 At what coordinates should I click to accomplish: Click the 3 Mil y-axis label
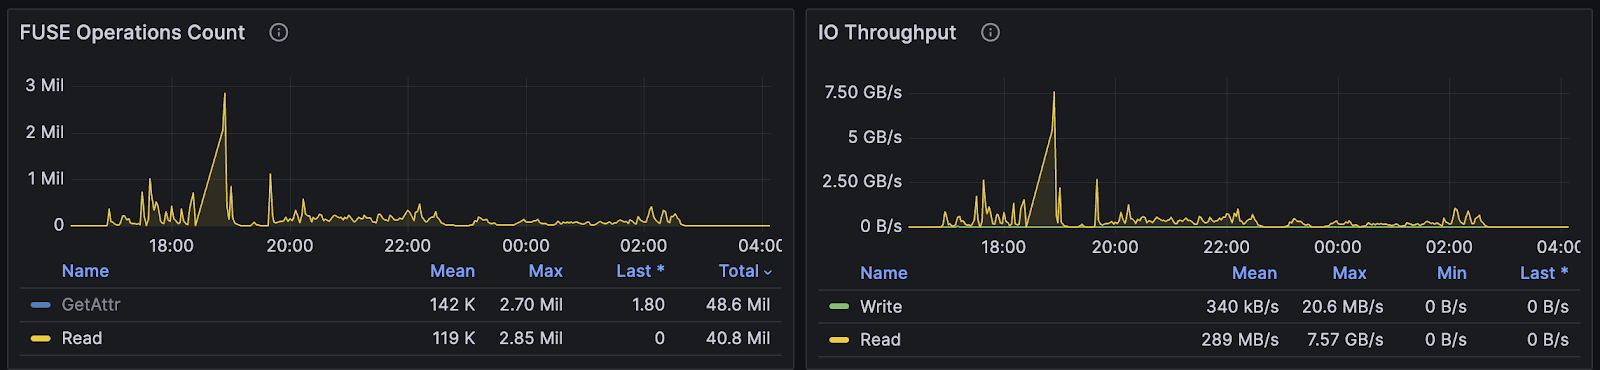(x=45, y=86)
